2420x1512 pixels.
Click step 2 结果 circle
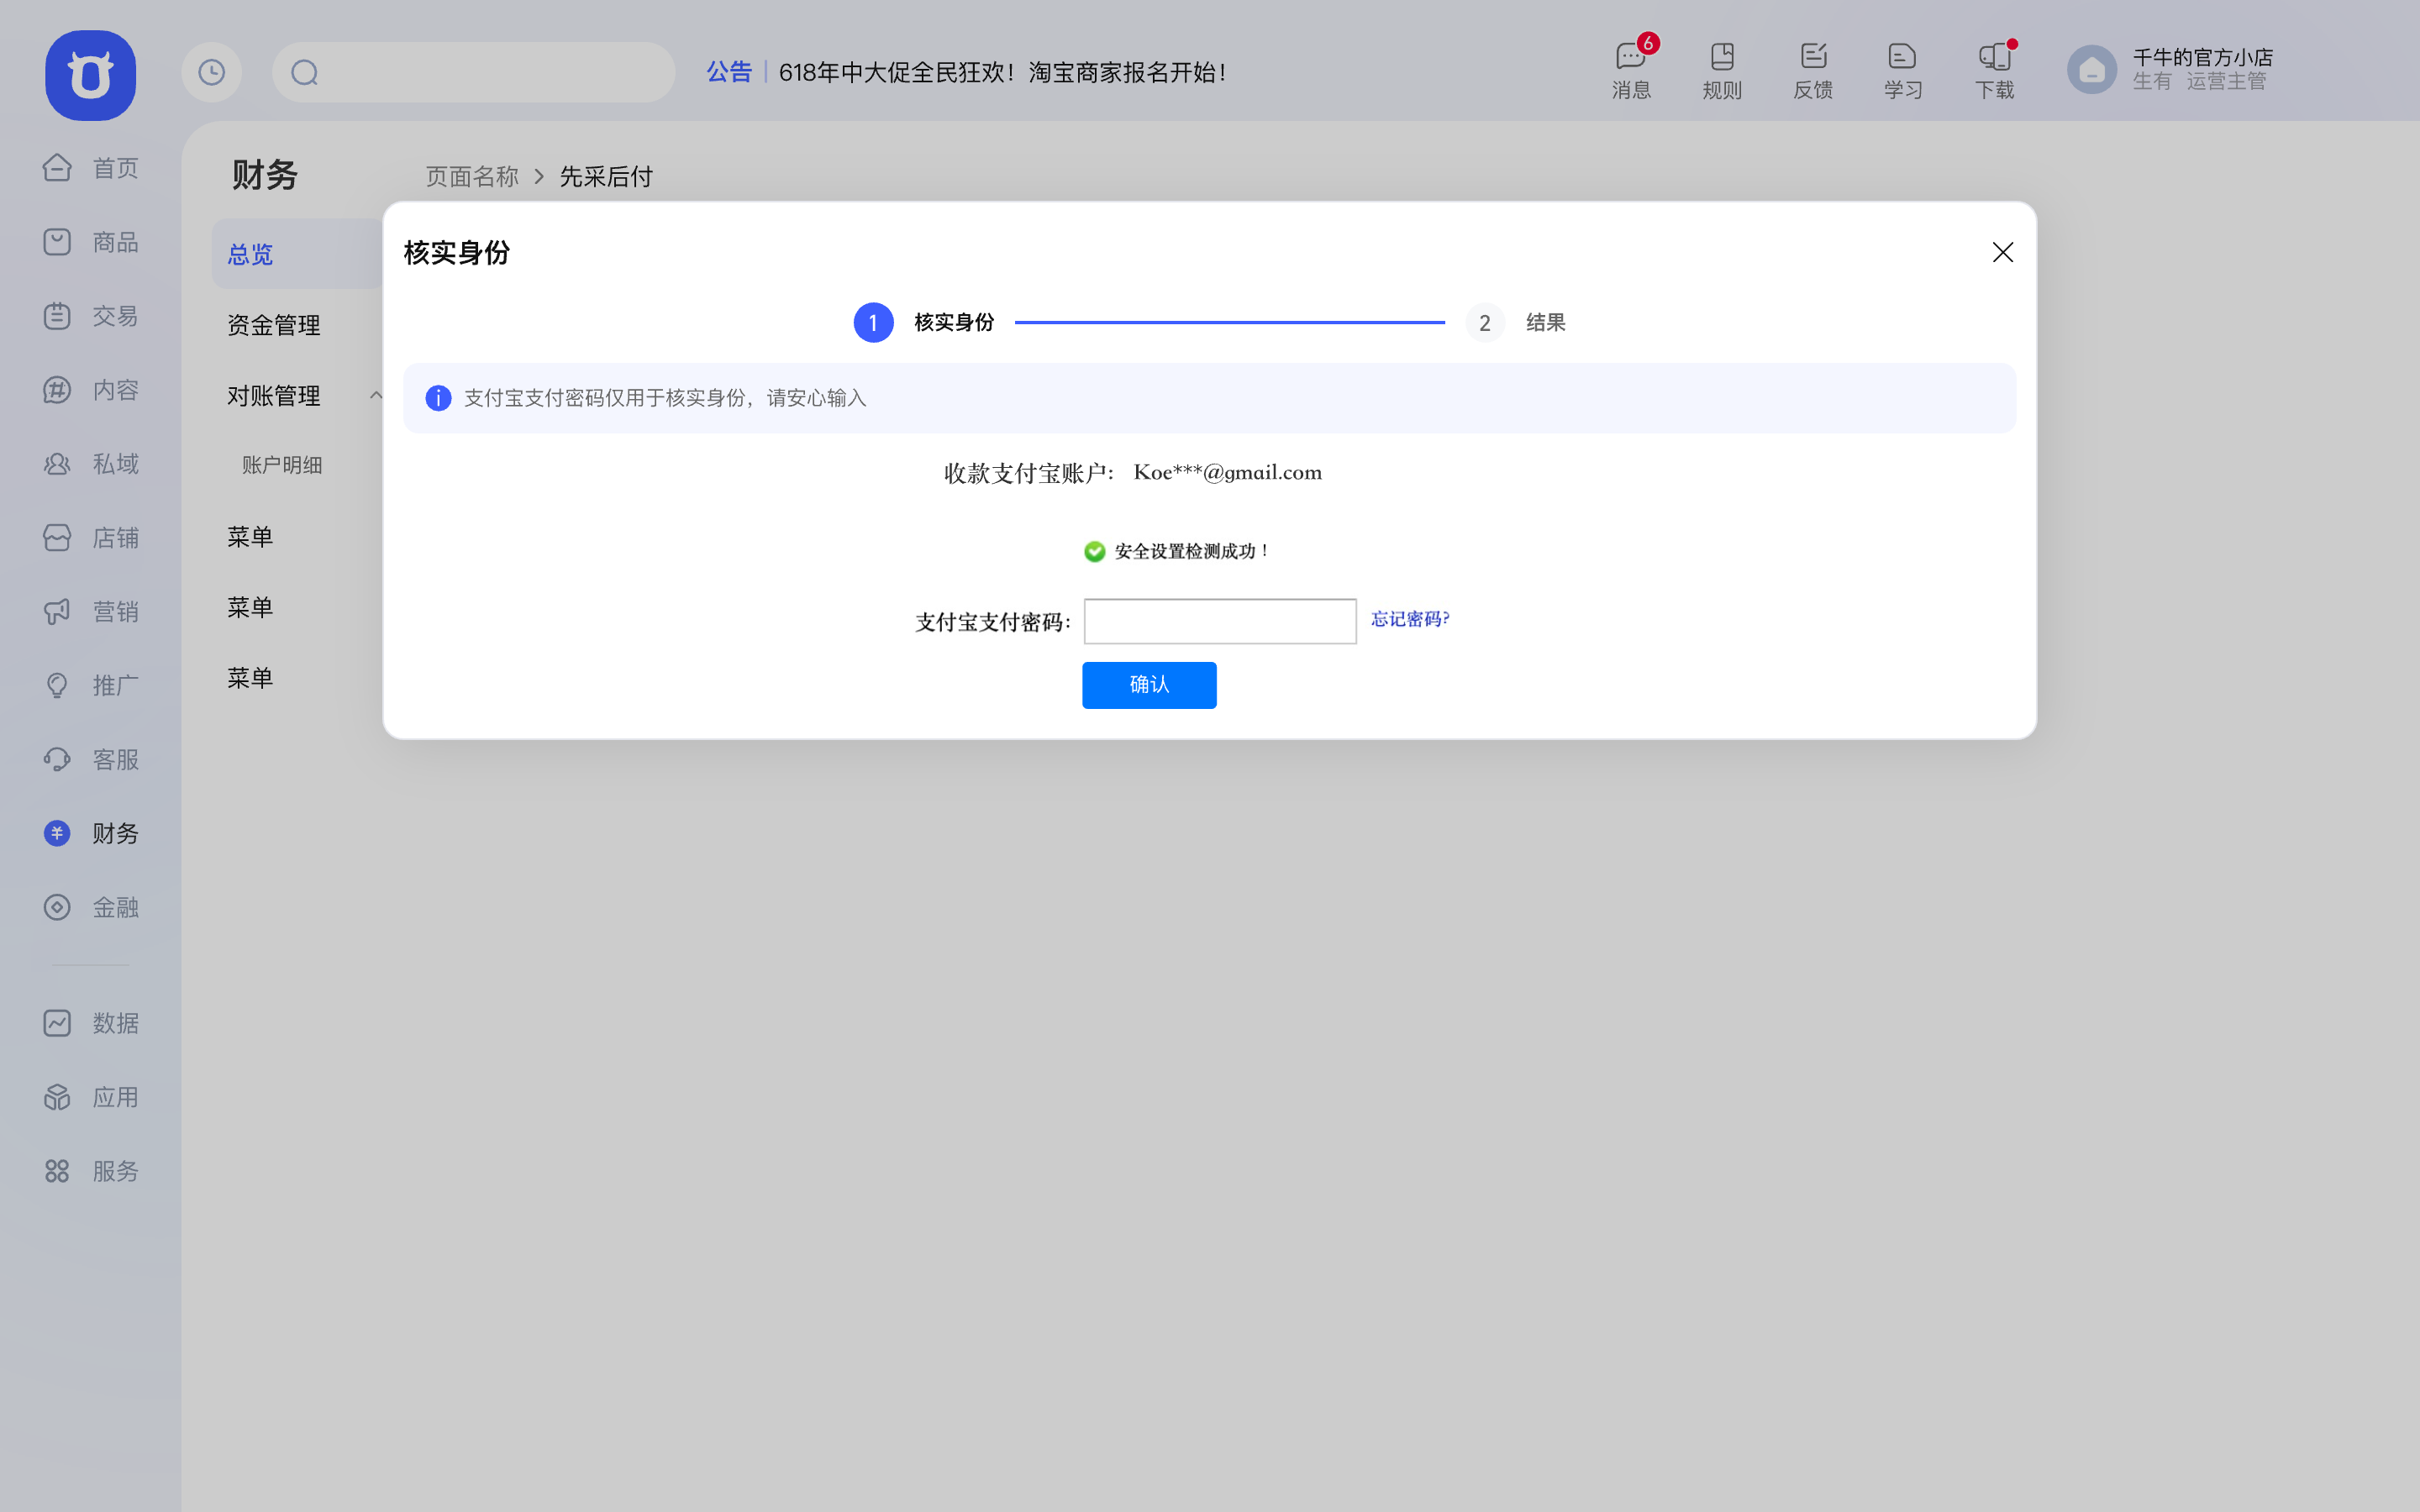point(1485,322)
